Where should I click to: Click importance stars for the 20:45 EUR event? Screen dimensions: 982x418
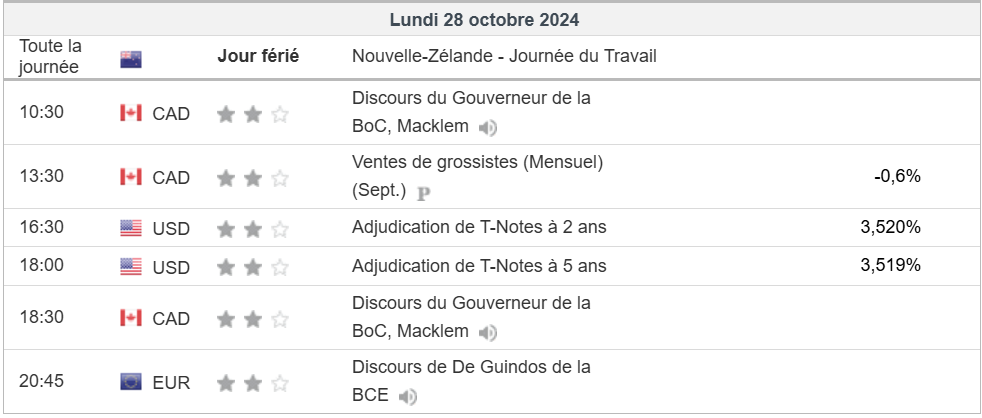pyautogui.click(x=252, y=383)
